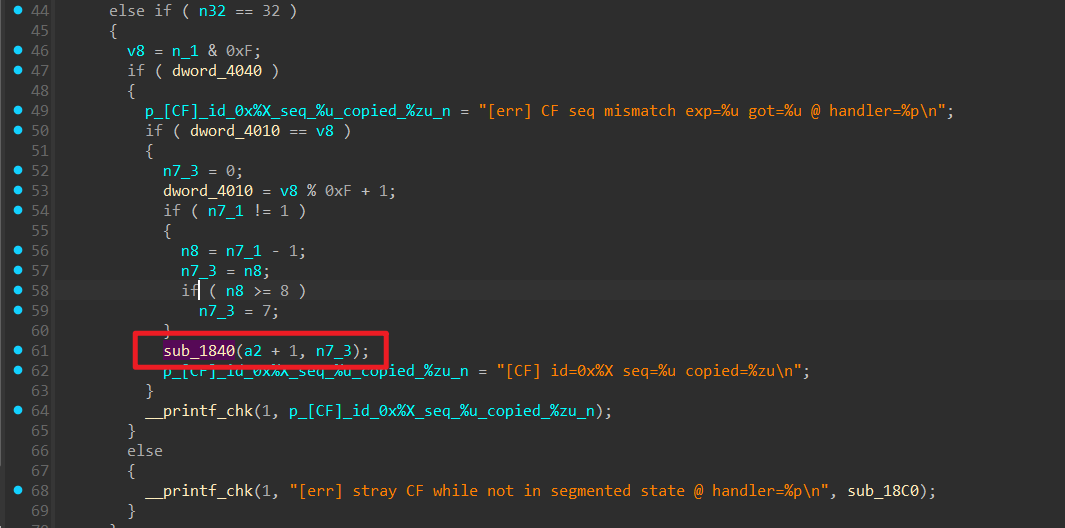Viewport: 1065px width, 528px height.
Task: Toggle the breakpoint dot on line 61
Action: point(19,351)
